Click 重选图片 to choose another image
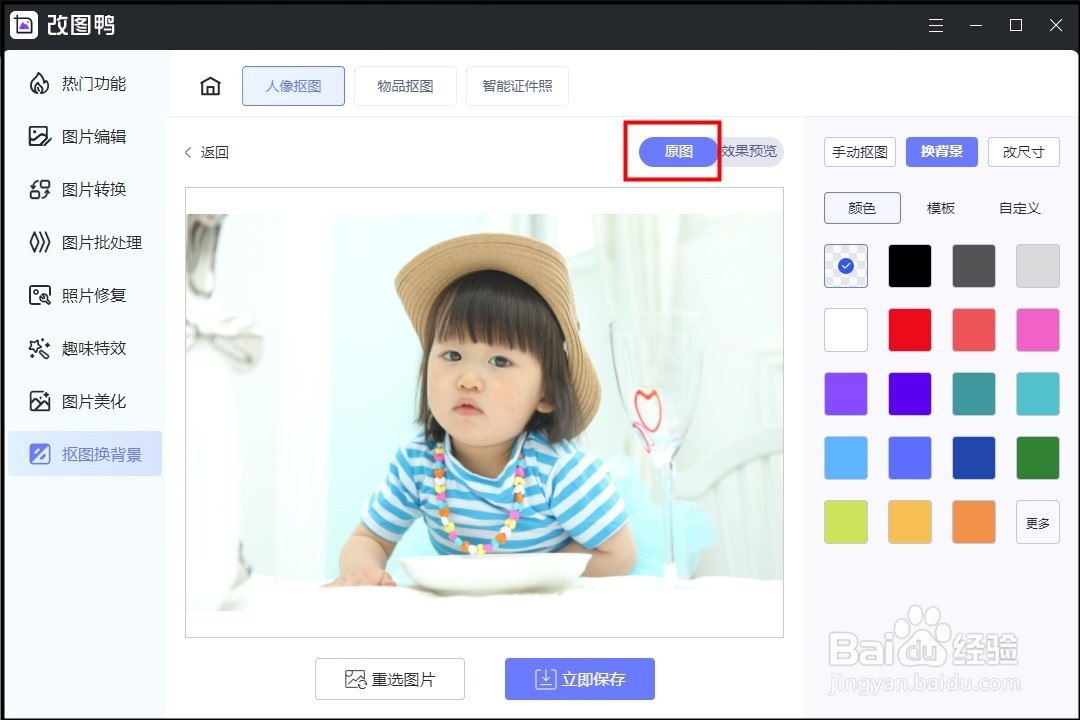 pyautogui.click(x=390, y=679)
